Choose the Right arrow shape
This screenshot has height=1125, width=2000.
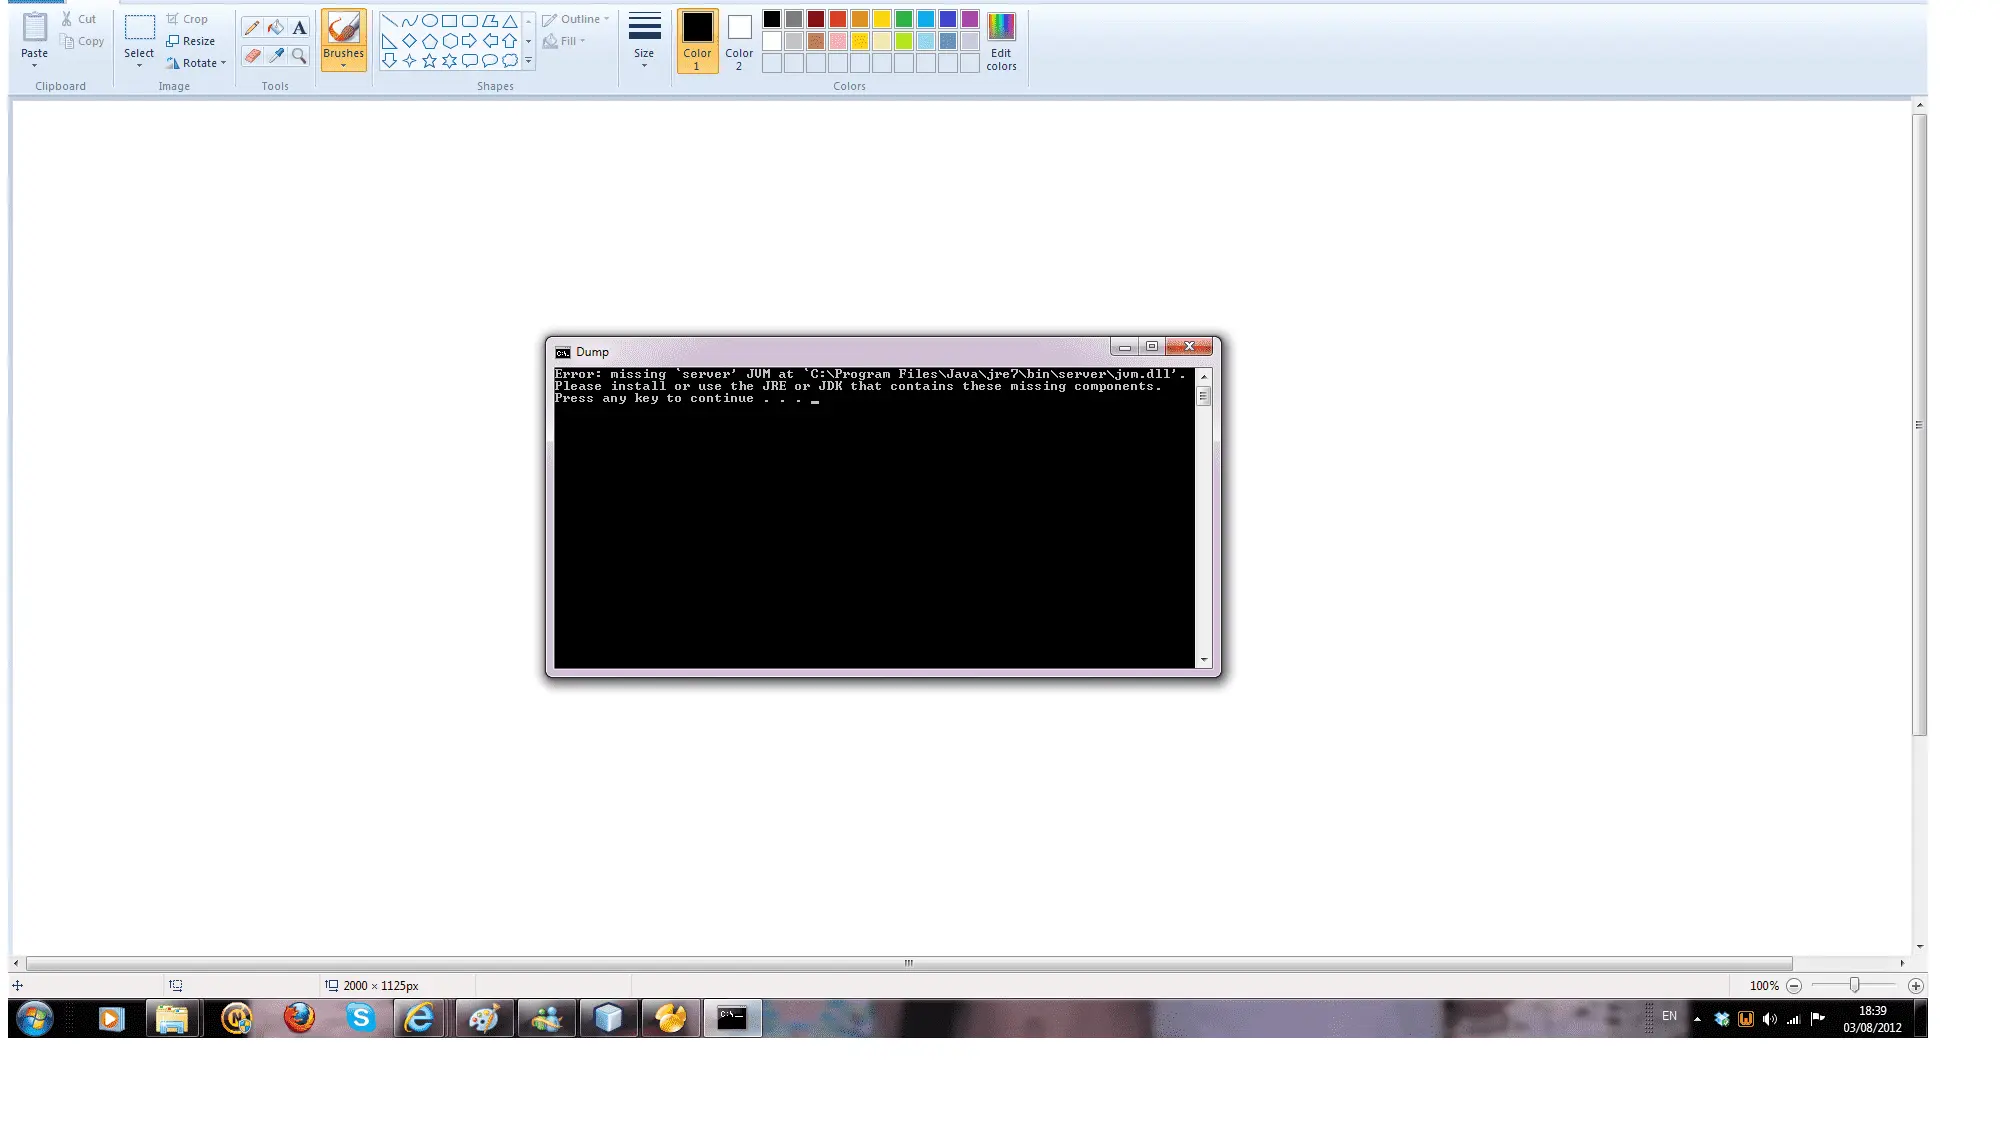click(x=470, y=41)
